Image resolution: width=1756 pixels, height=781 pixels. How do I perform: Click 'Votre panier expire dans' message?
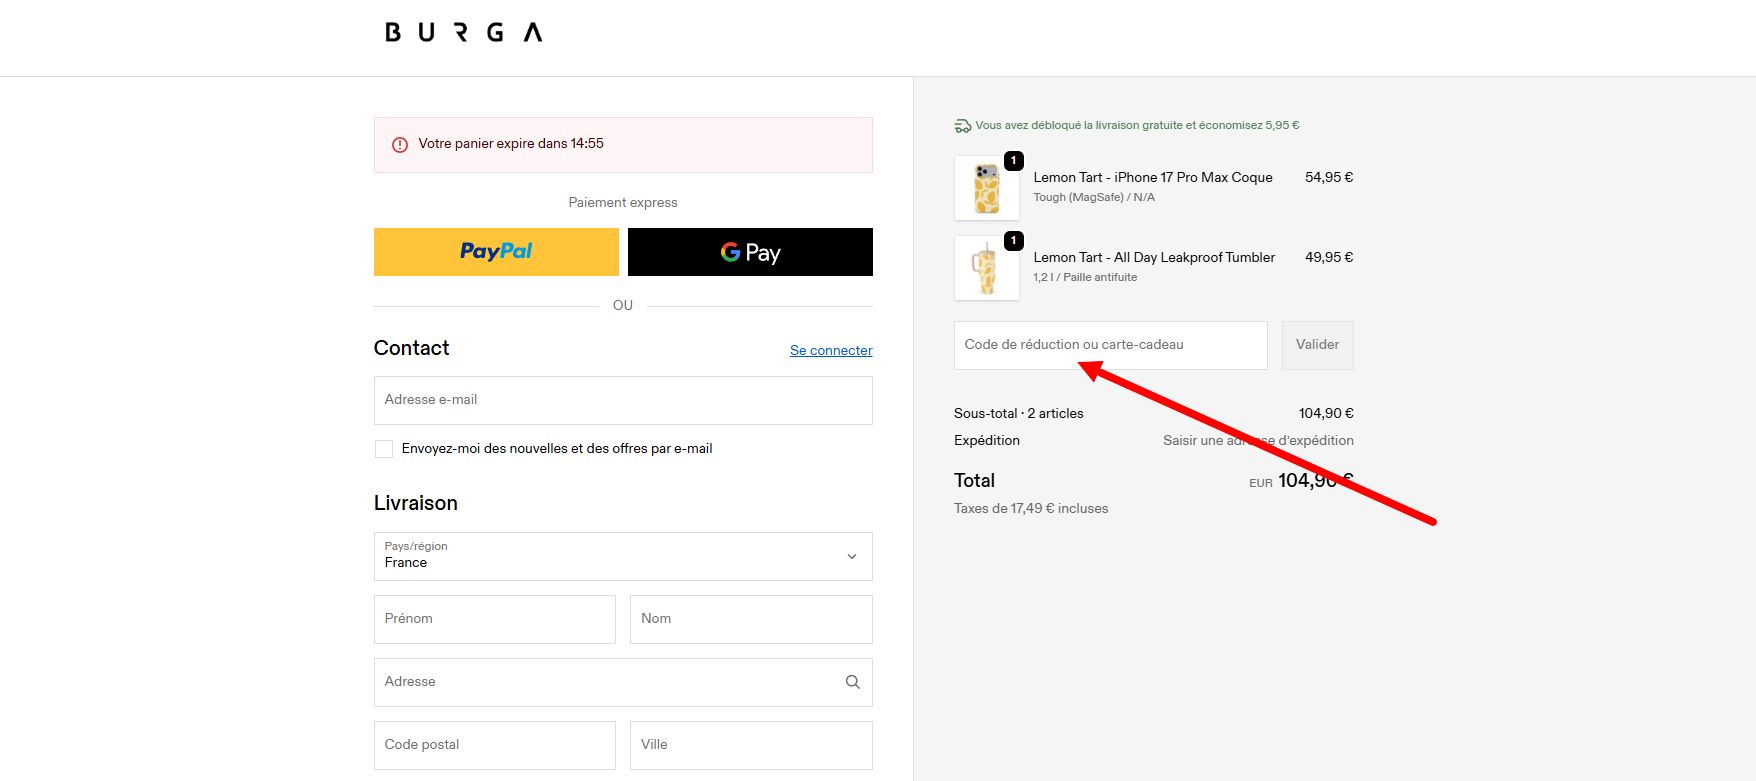tap(511, 144)
